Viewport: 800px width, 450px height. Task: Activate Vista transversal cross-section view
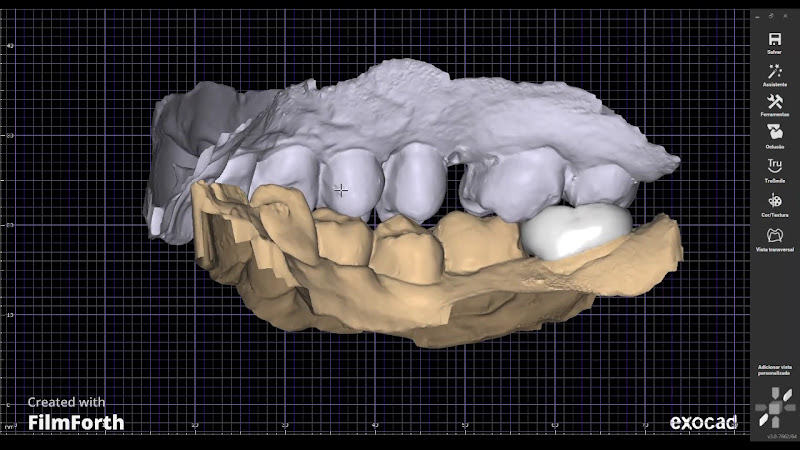774,237
